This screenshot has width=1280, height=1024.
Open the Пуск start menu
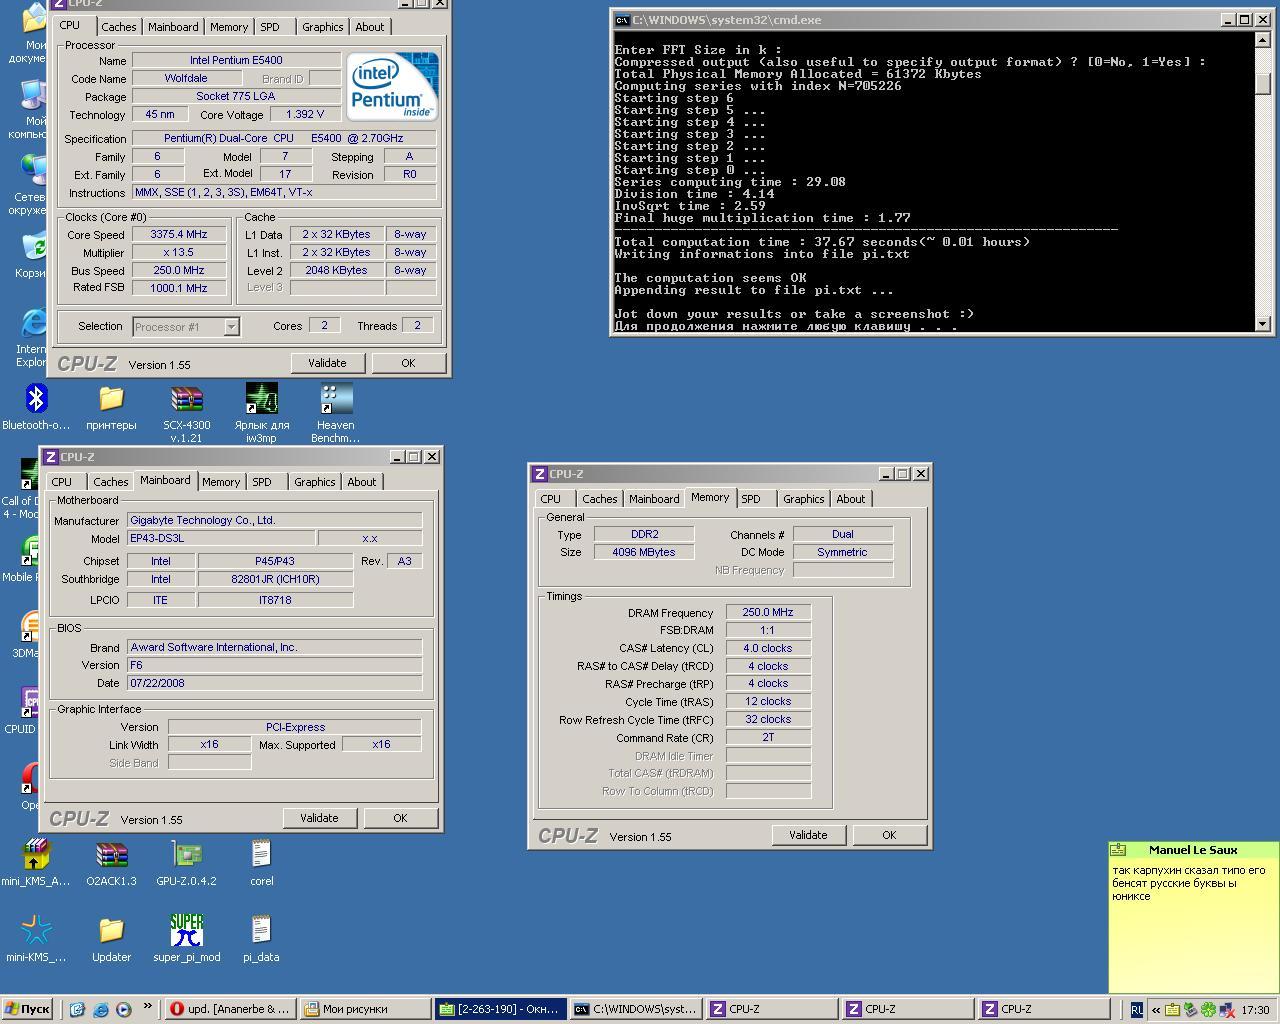[x=27, y=1010]
